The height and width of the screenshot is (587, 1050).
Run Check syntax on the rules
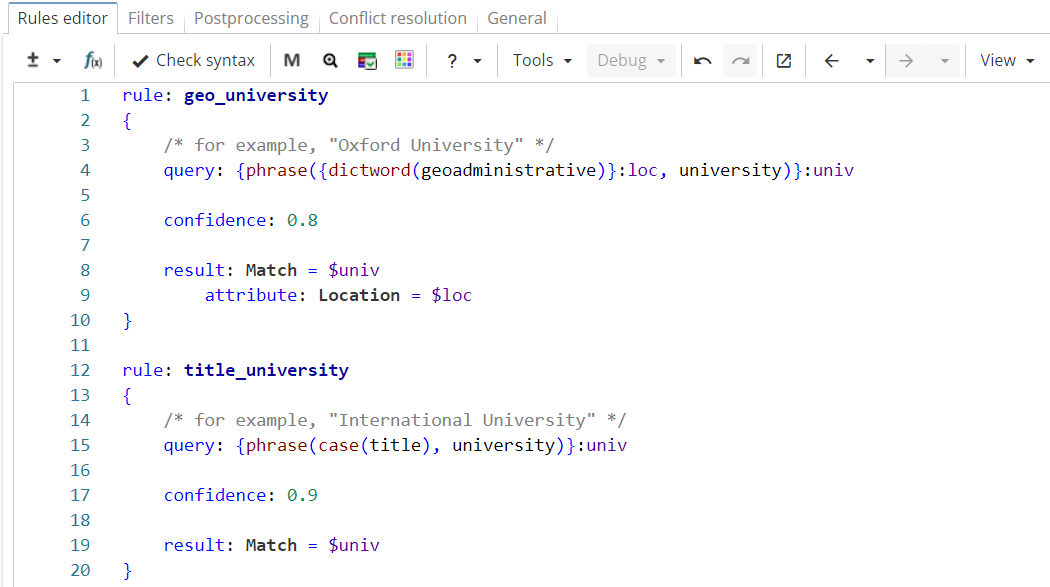(x=193, y=60)
